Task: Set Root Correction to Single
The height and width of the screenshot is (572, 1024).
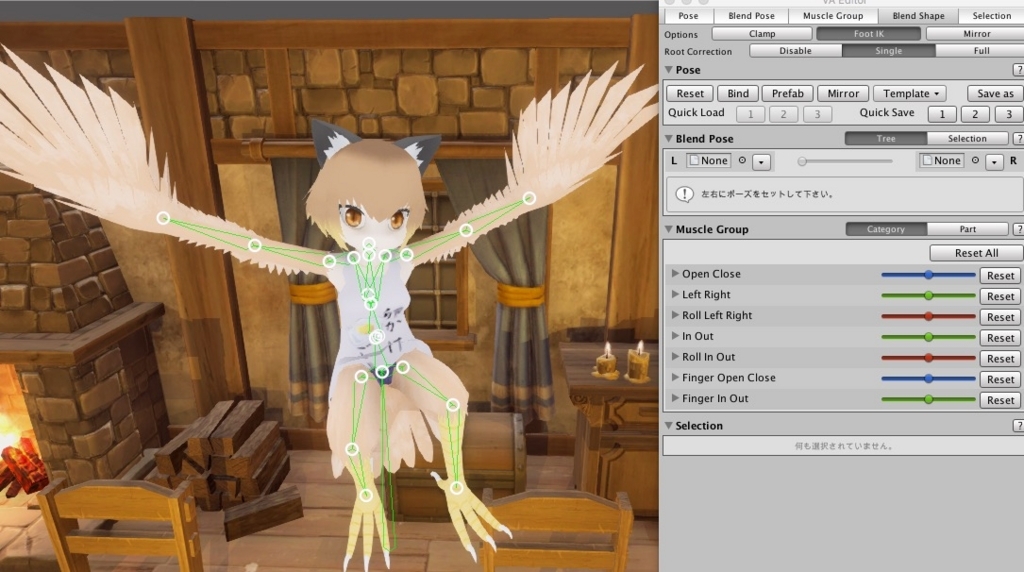Action: pos(888,50)
